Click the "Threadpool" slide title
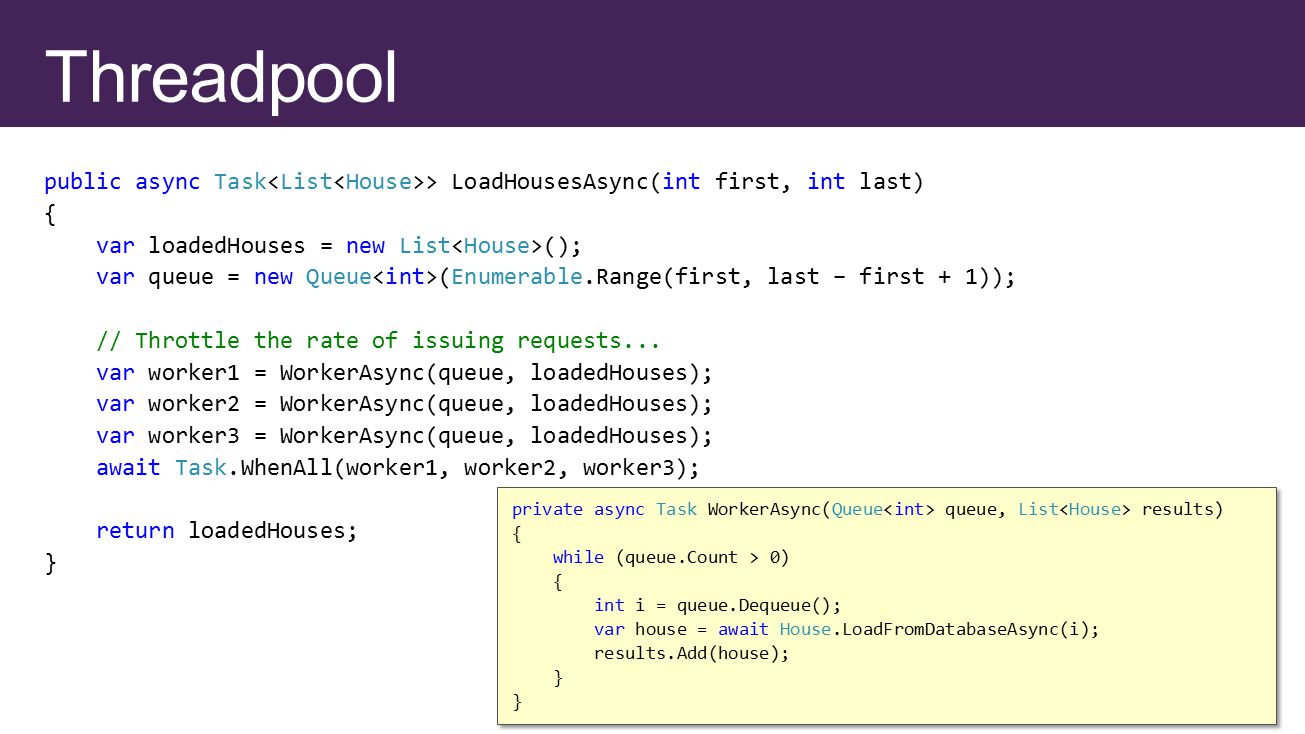 tap(221, 77)
